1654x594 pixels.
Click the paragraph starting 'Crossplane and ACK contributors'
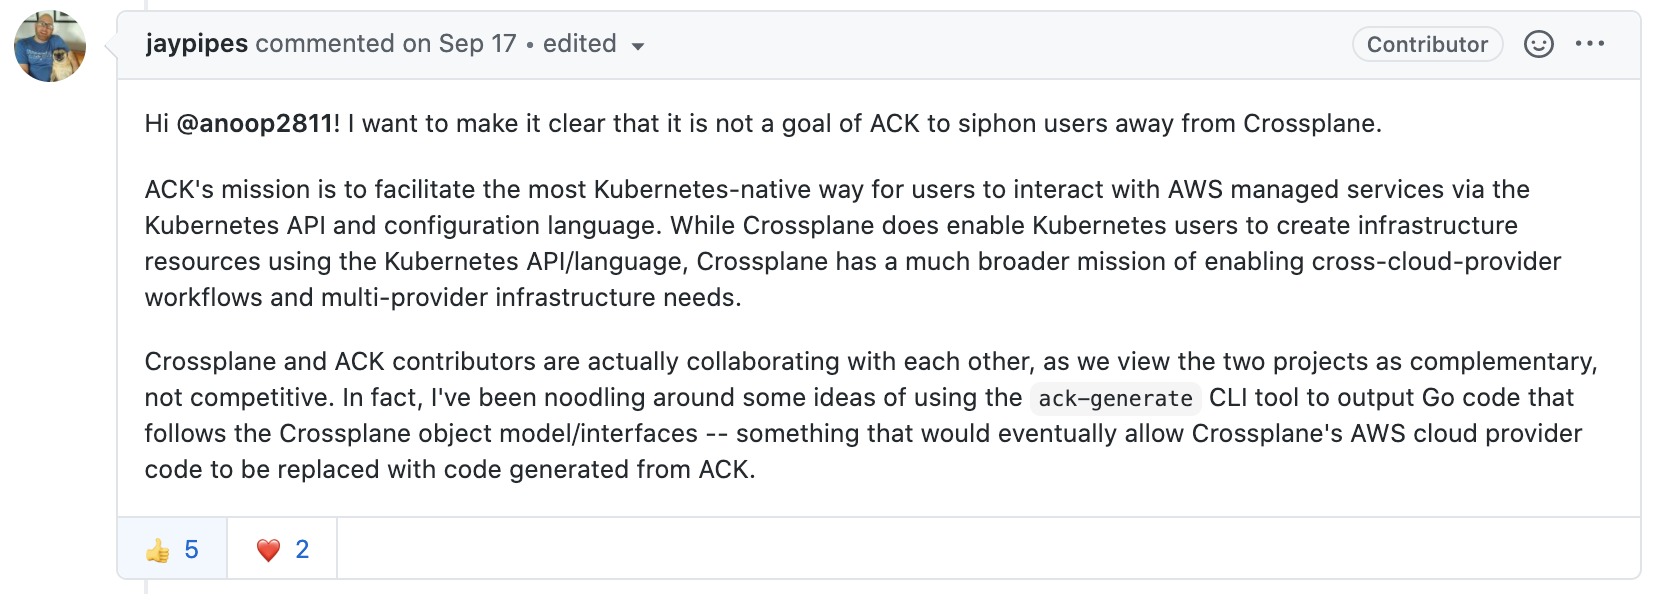pos(871,415)
